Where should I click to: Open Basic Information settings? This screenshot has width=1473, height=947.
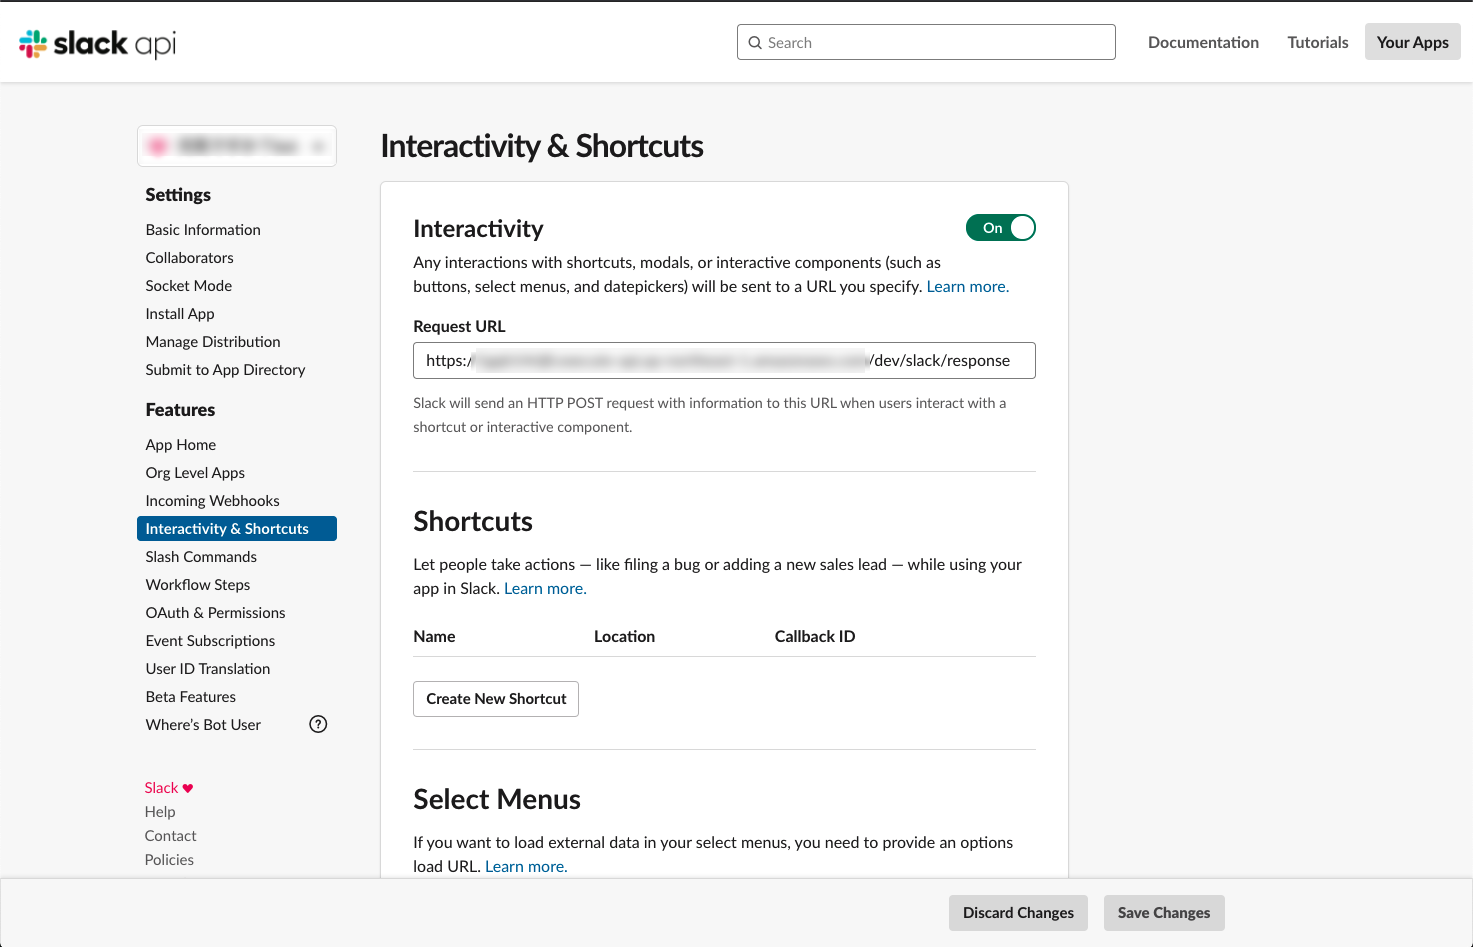(x=202, y=229)
